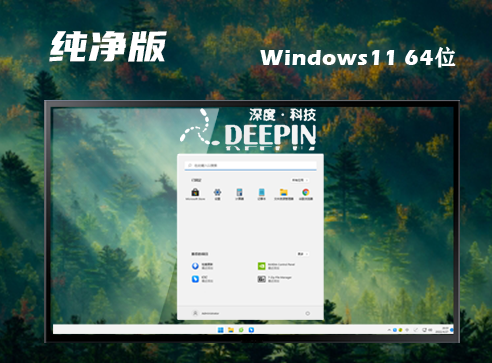
Task: Open the blue download-arrow recommended app
Action: coord(202,266)
